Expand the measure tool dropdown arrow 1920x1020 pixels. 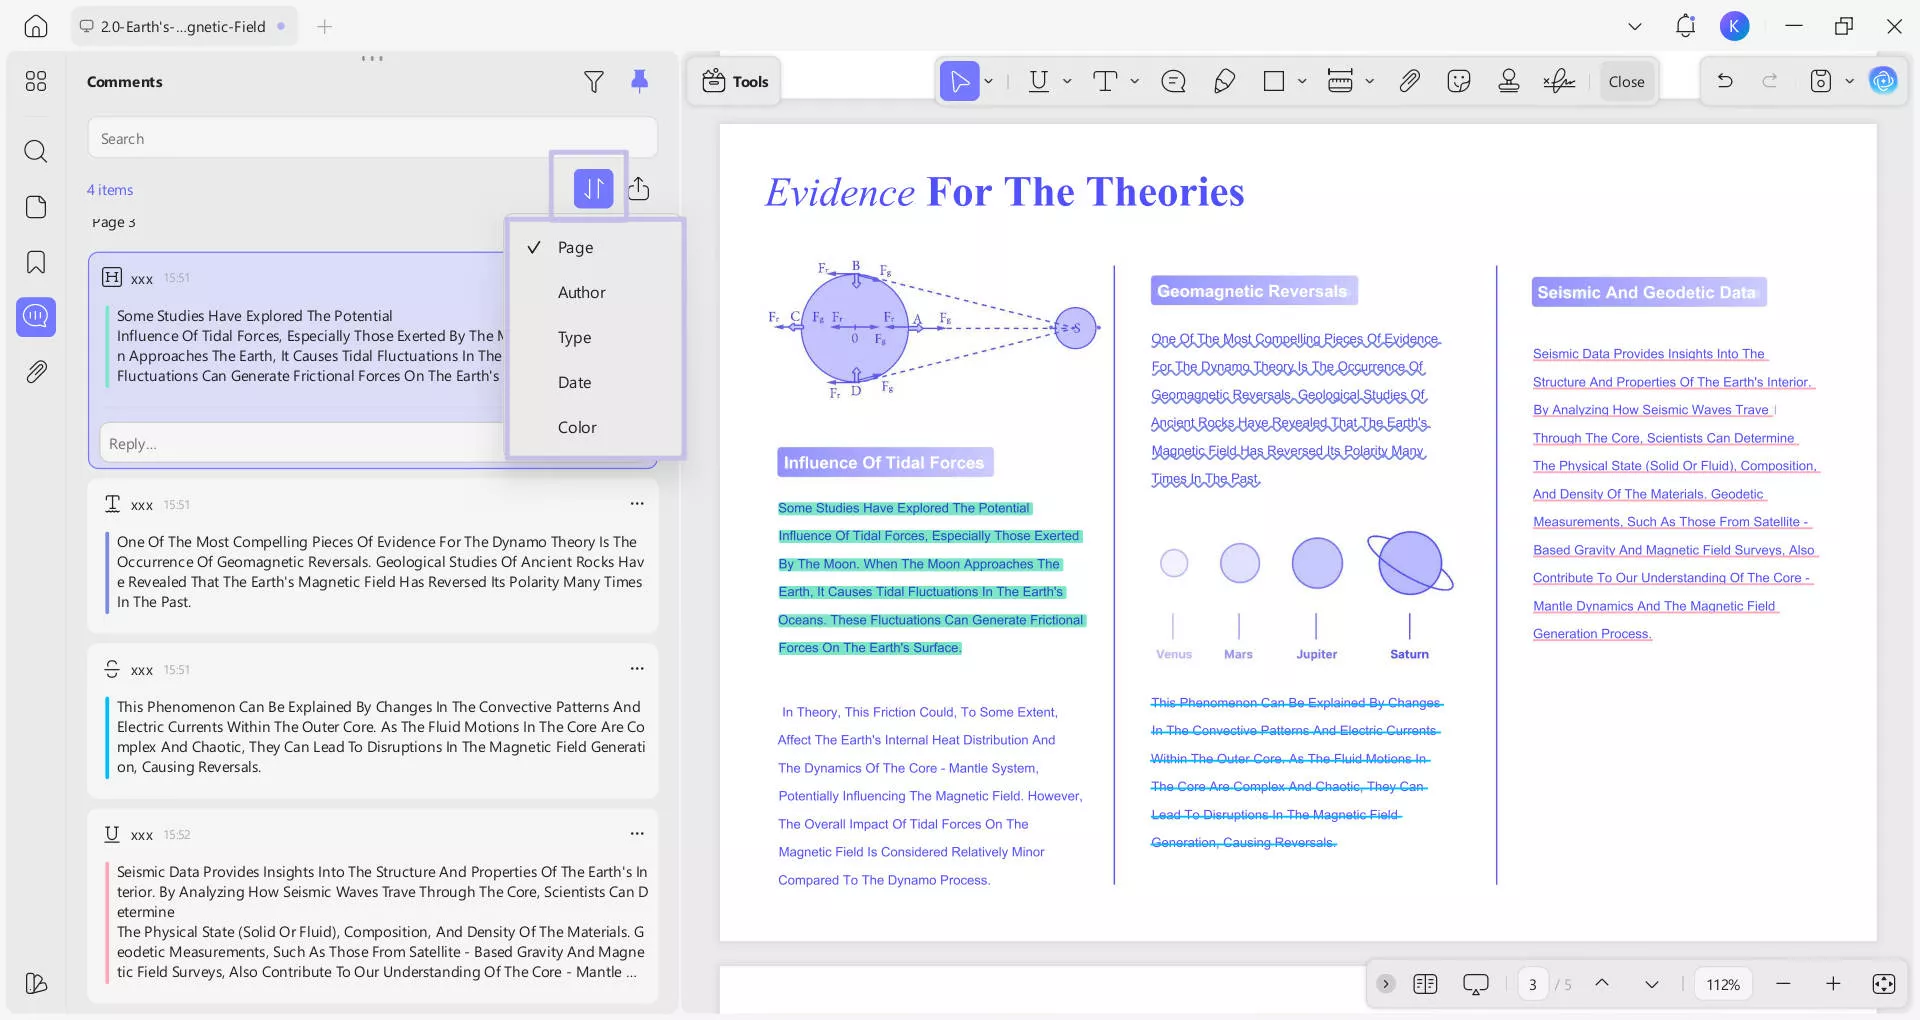pos(1370,81)
